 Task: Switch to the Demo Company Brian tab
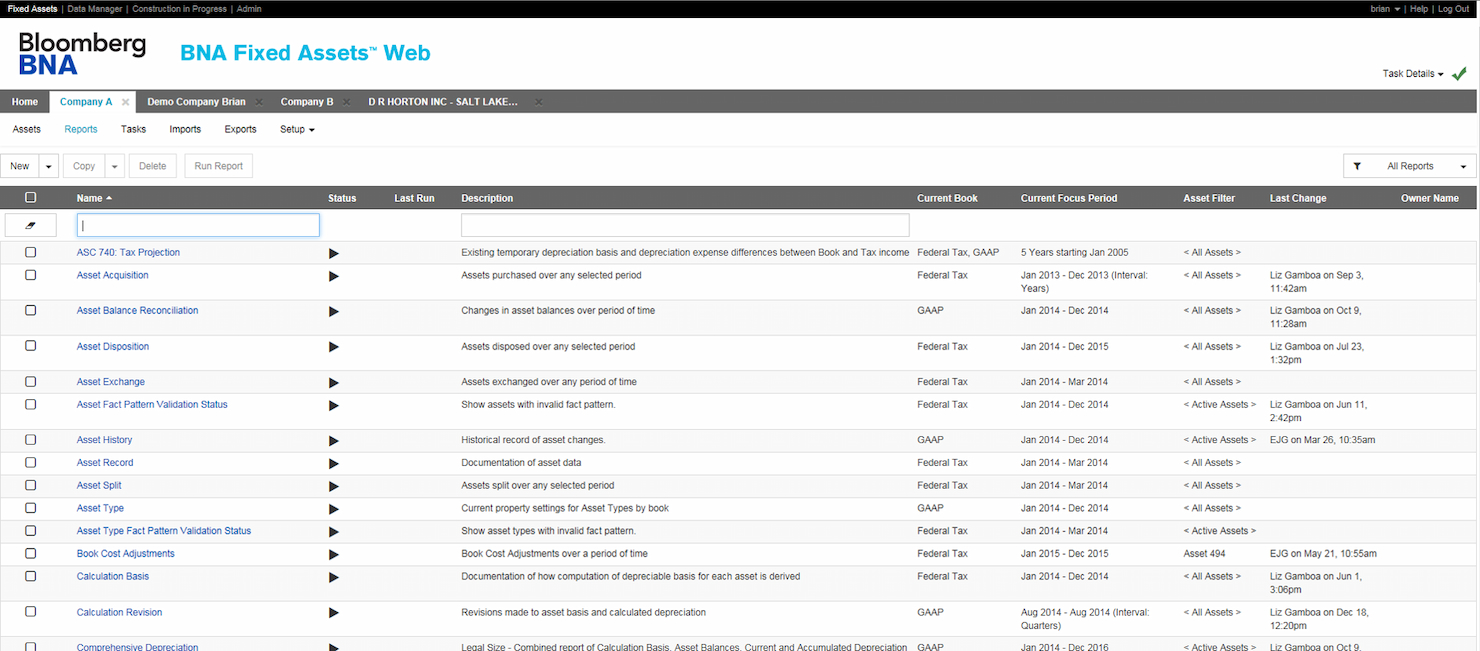point(196,101)
